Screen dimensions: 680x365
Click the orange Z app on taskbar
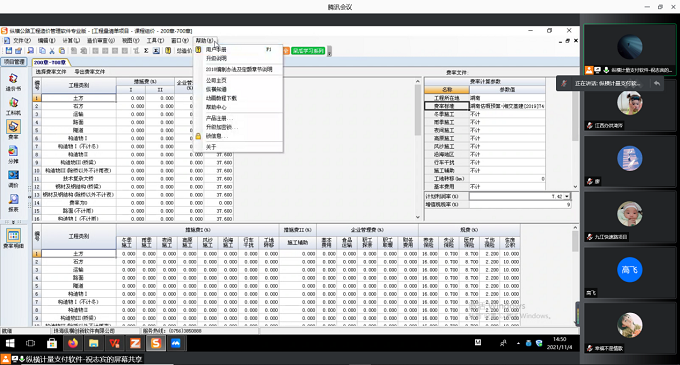[135, 343]
